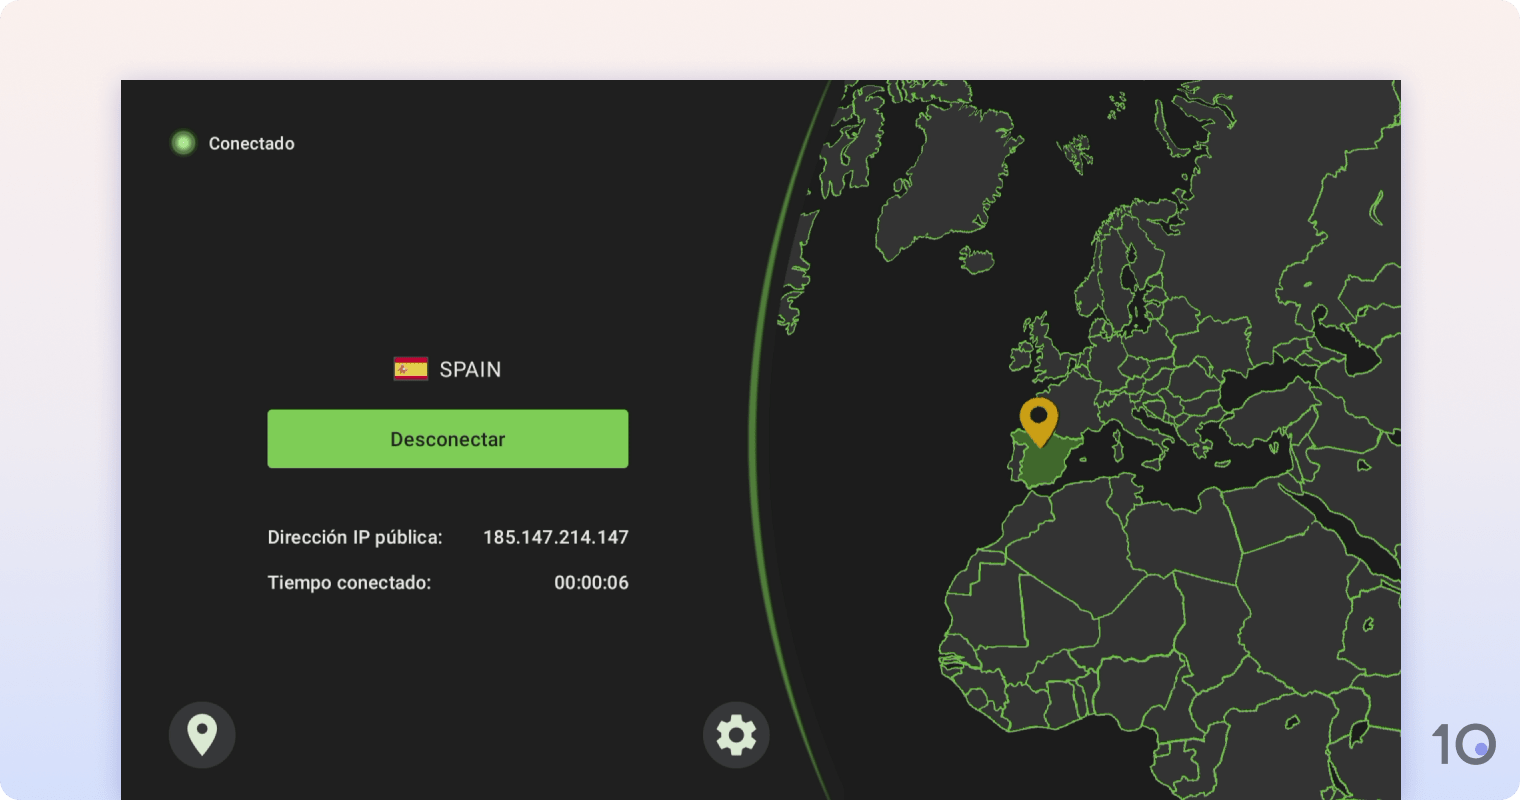The height and width of the screenshot is (800, 1520).
Task: Click the green connection status indicator
Action: 183,143
